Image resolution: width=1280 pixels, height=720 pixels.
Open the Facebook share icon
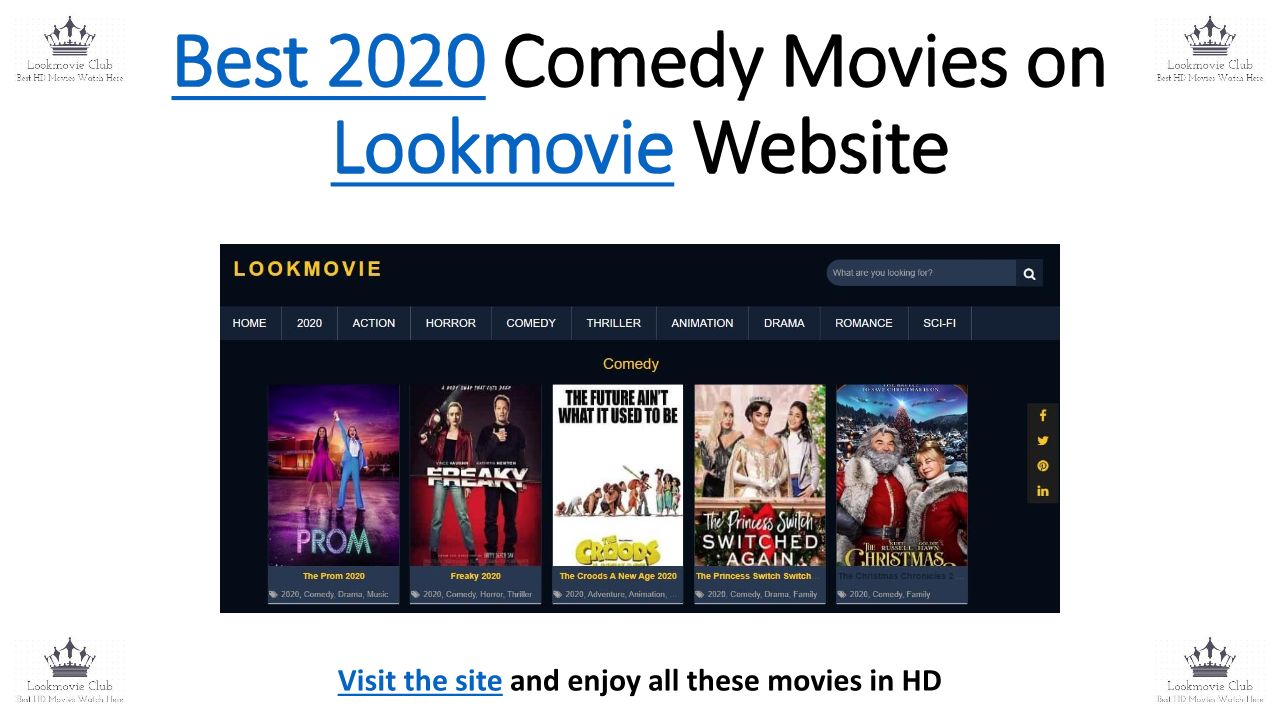pyautogui.click(x=1042, y=415)
